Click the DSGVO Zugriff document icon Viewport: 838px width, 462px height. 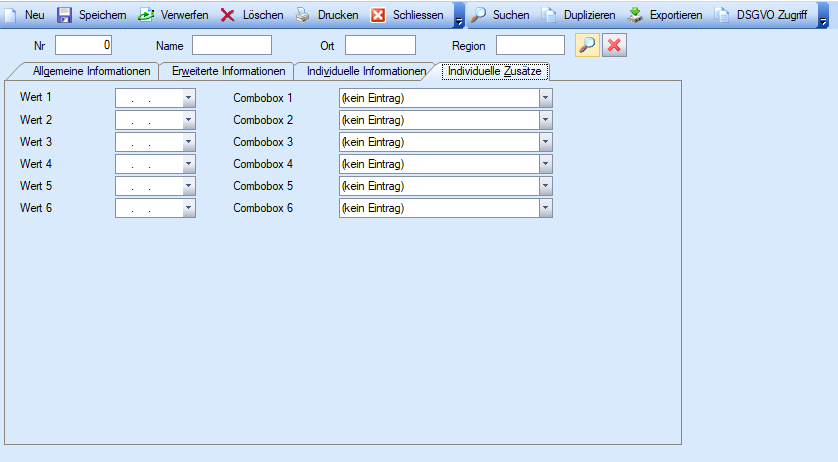(722, 15)
